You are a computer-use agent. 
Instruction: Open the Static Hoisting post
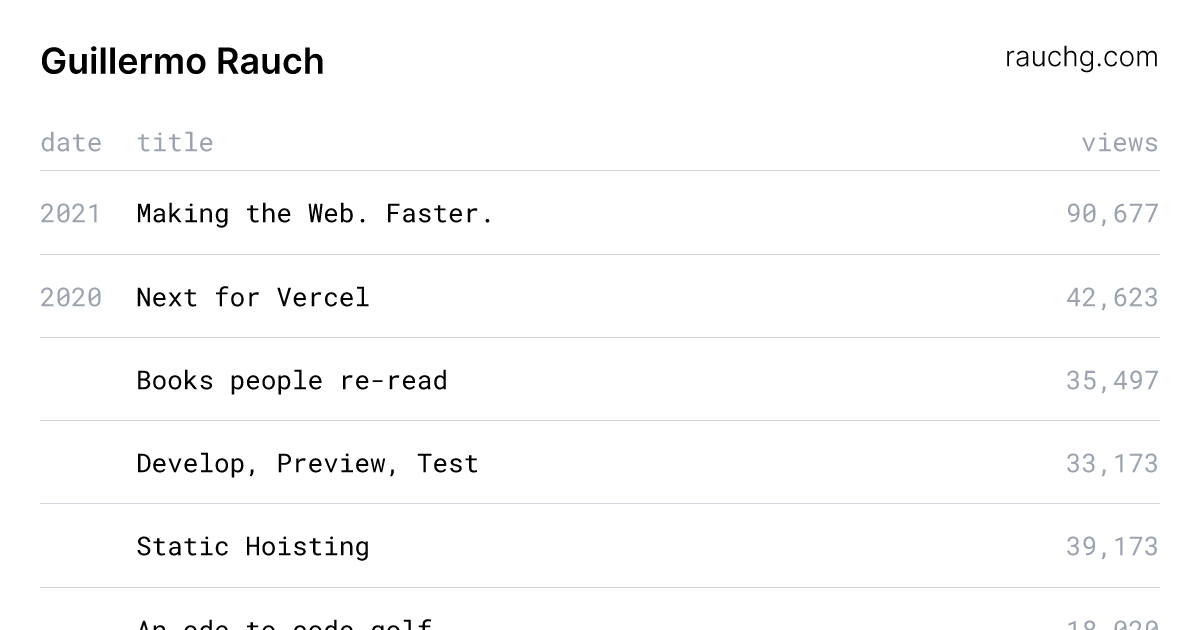(x=253, y=546)
